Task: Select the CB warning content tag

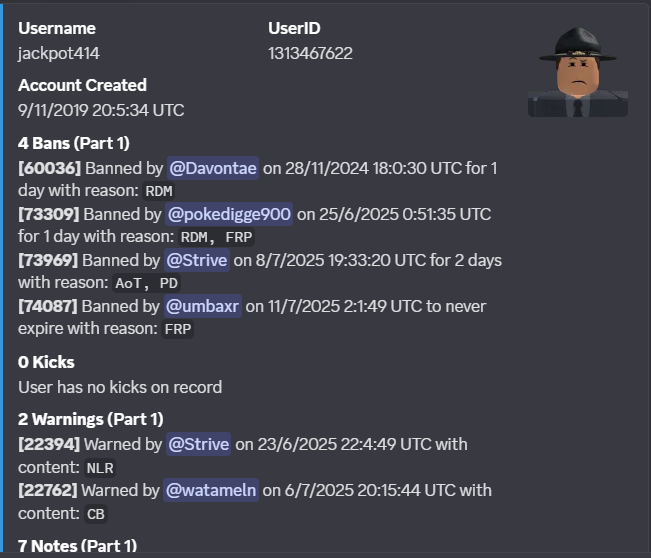Action: 95,514
